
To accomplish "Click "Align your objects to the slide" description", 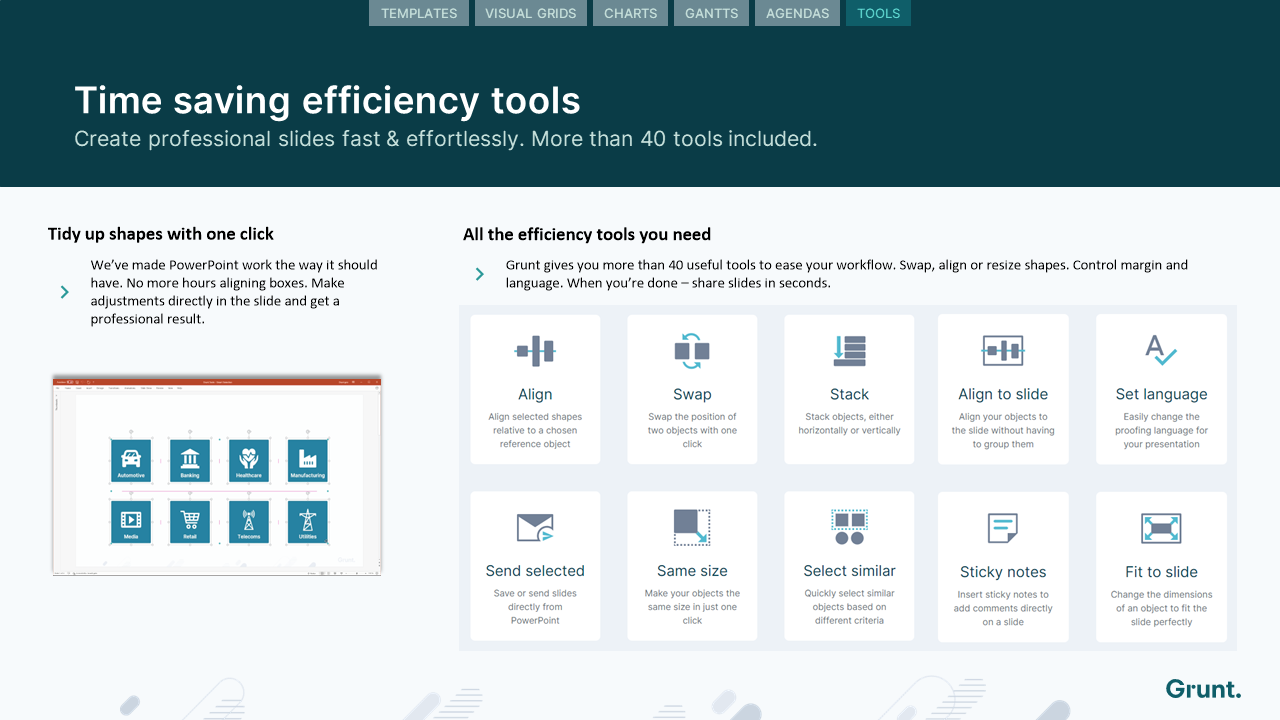I will click(x=1003, y=430).
